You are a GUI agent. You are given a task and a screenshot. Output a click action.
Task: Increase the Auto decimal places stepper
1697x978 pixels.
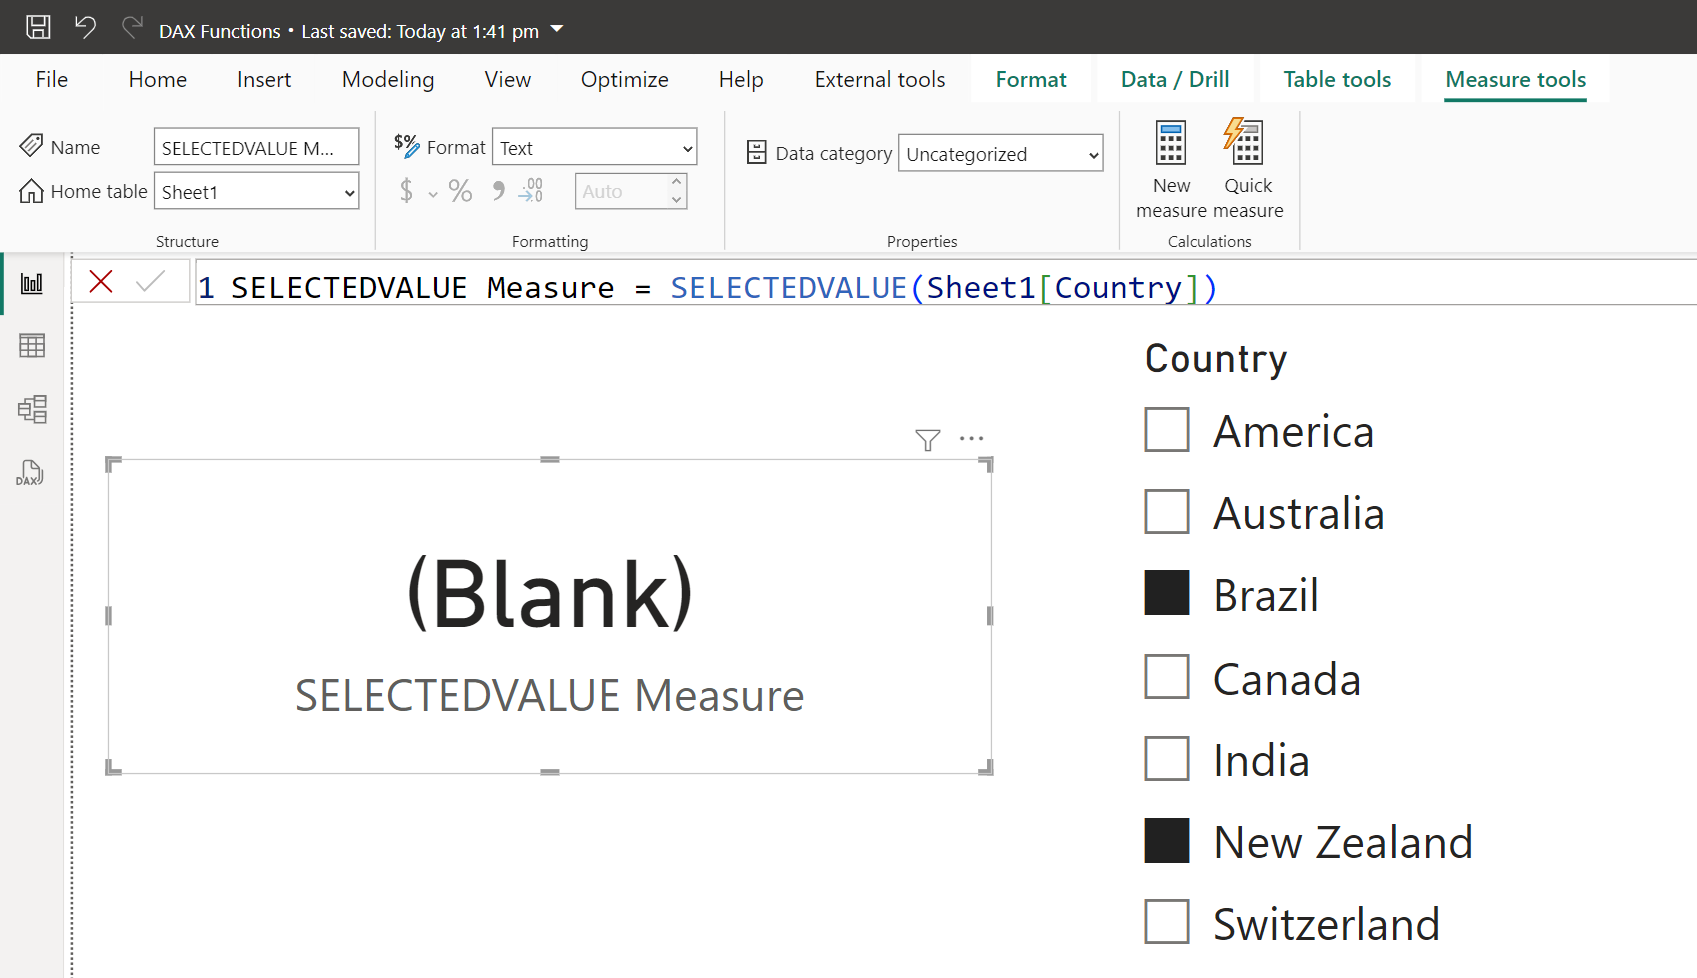point(677,183)
